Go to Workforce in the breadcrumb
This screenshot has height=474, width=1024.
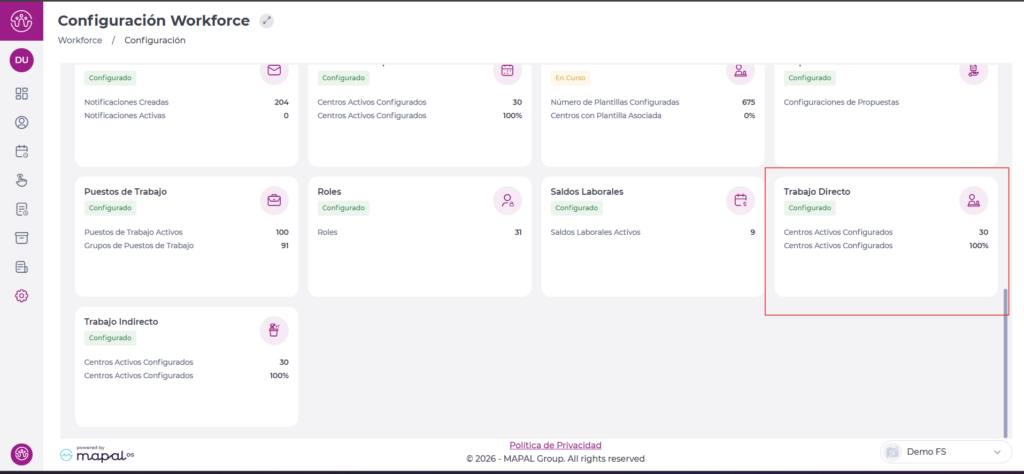tap(80, 40)
